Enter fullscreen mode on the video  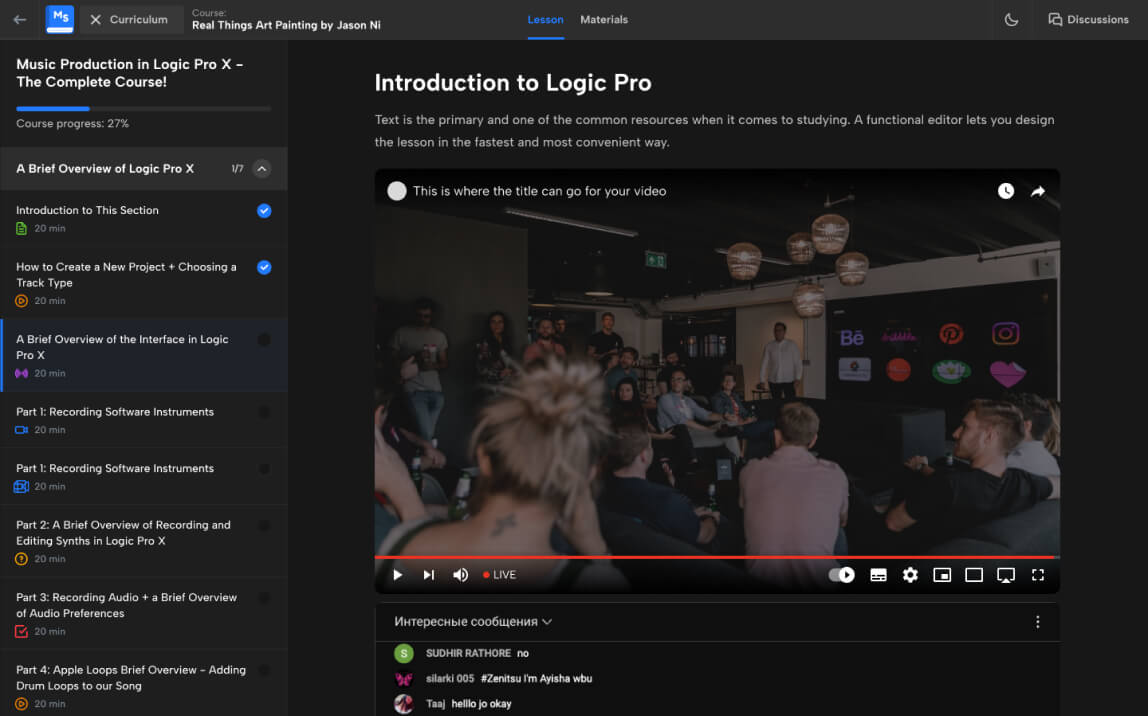tap(1038, 575)
